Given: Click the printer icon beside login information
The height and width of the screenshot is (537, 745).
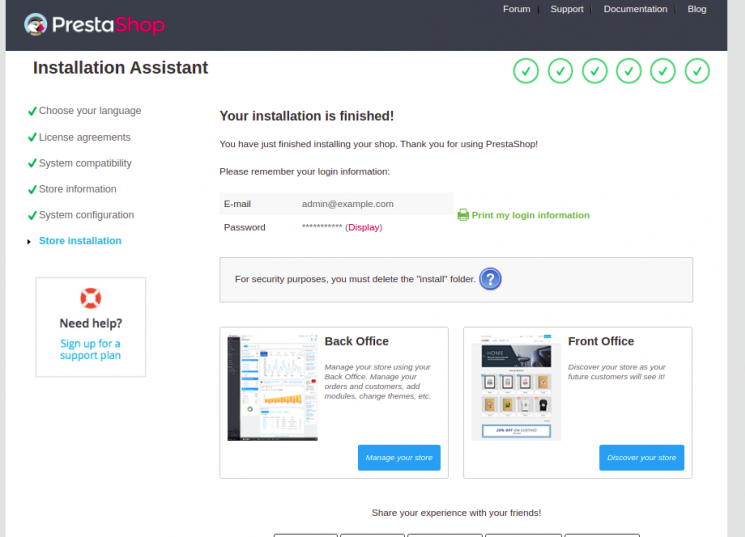Looking at the screenshot, I should point(463,215).
